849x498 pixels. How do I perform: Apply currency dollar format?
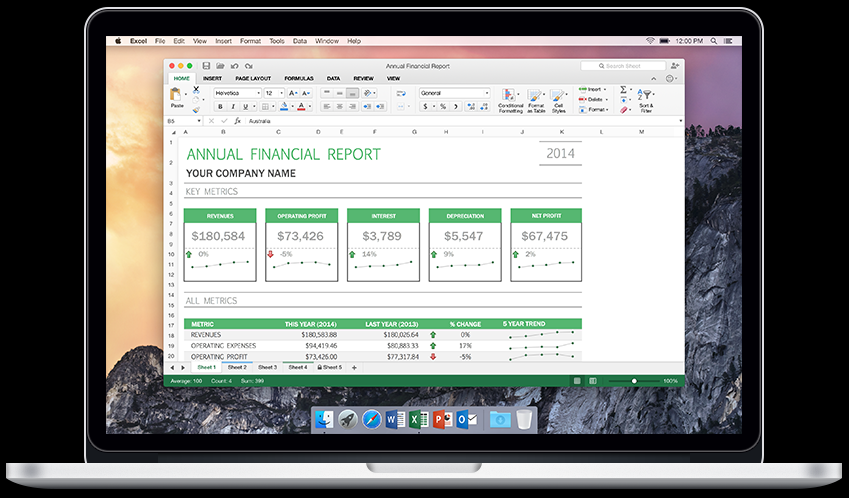[x=426, y=107]
